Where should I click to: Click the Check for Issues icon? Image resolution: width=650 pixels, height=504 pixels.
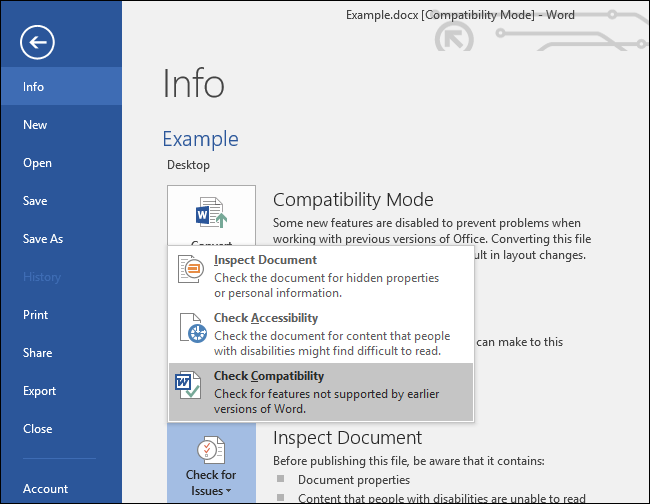click(211, 450)
